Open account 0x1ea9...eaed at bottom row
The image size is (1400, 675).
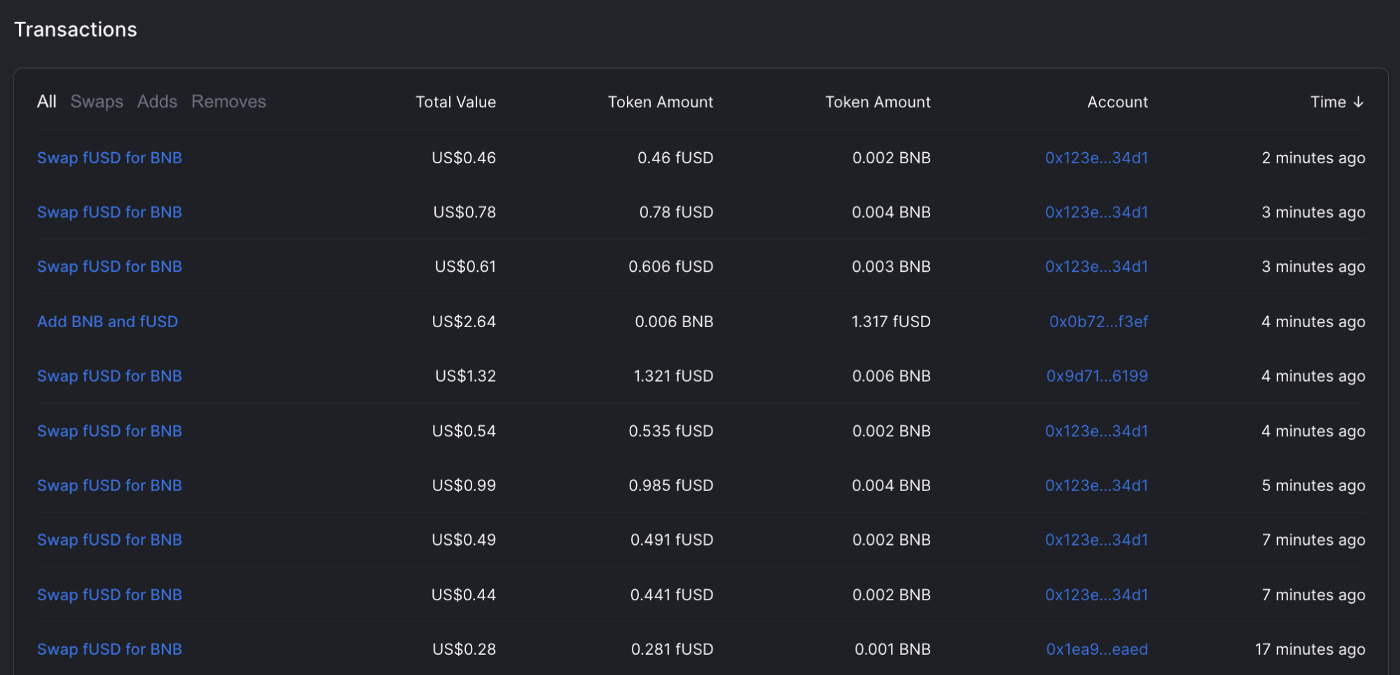pos(1096,648)
